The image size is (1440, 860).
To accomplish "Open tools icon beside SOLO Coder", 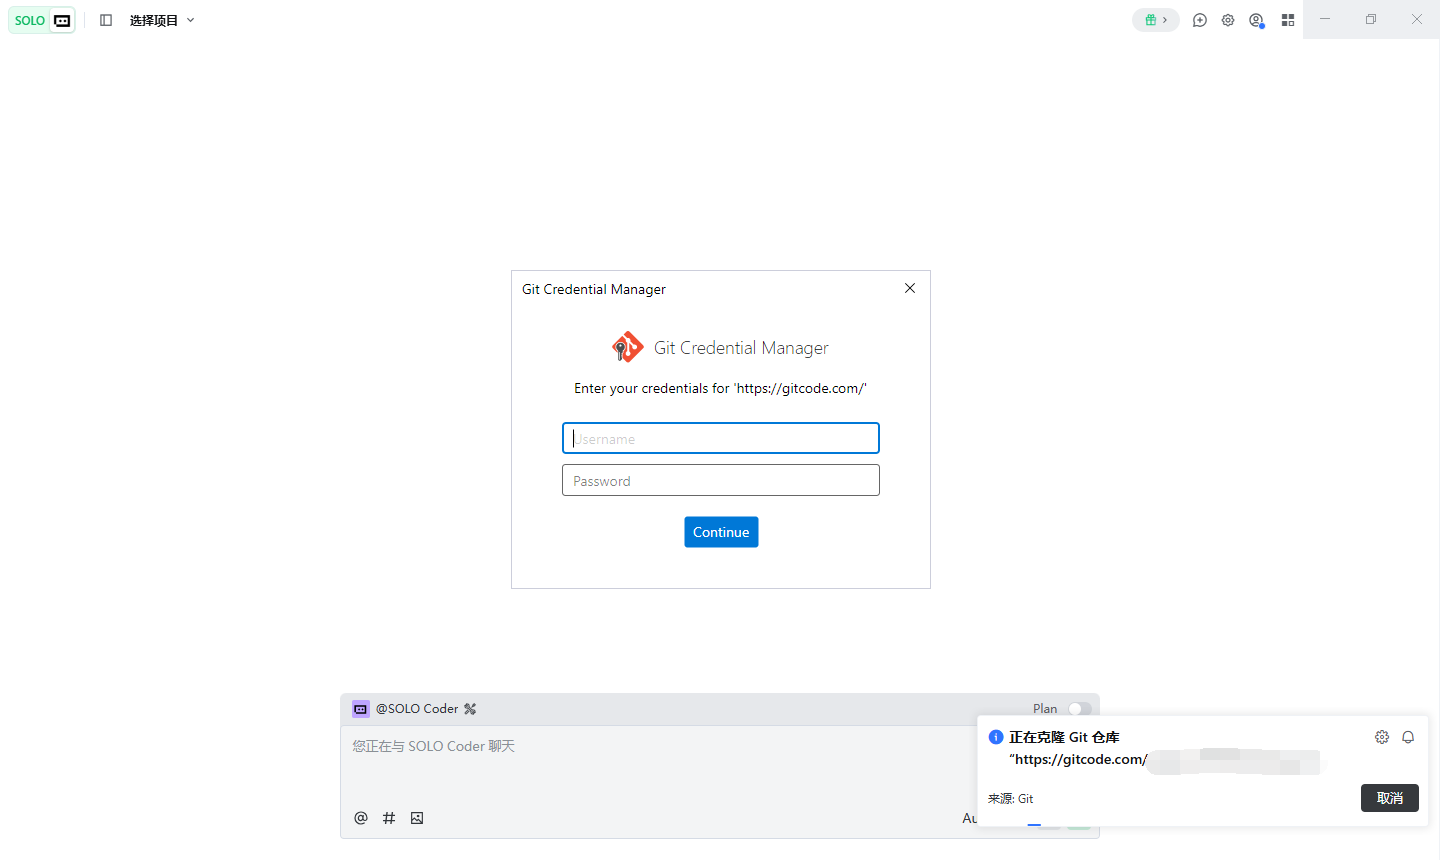I will coord(470,709).
